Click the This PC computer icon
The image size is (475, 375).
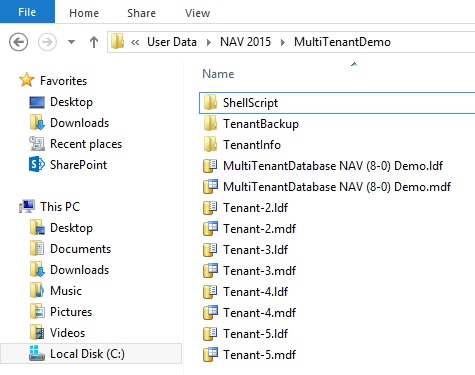coord(27,206)
